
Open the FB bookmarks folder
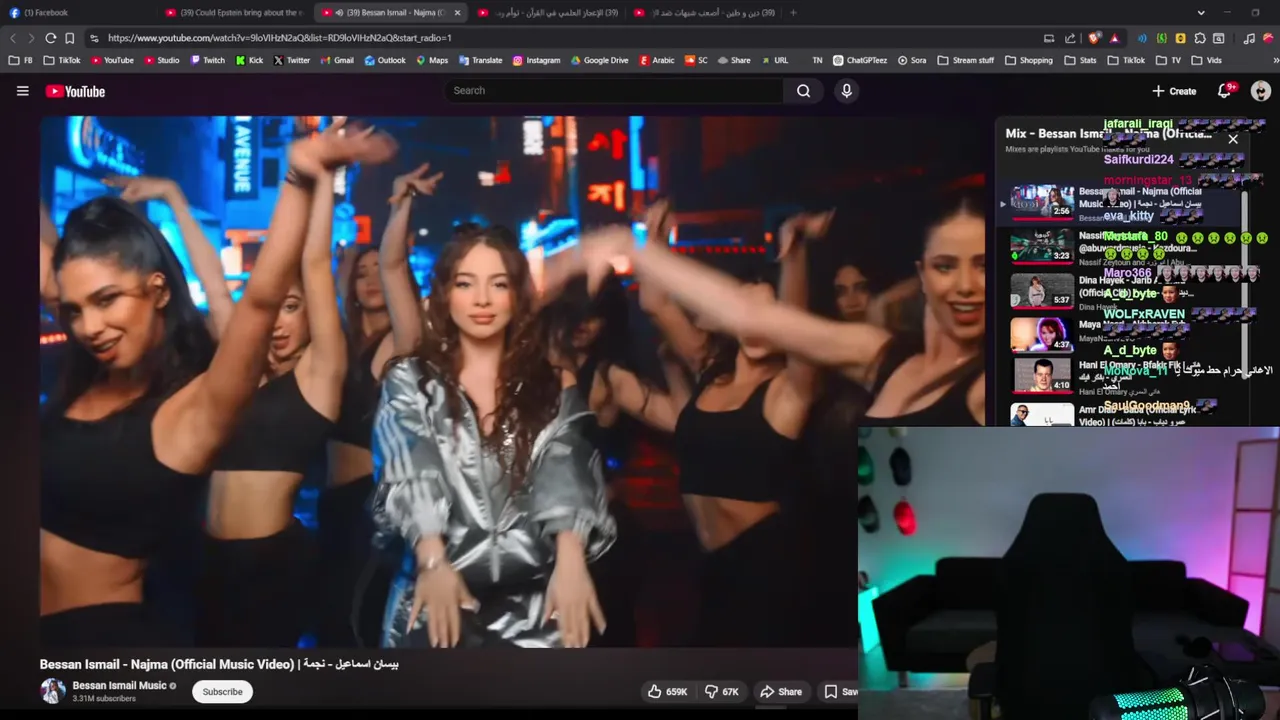click(20, 60)
